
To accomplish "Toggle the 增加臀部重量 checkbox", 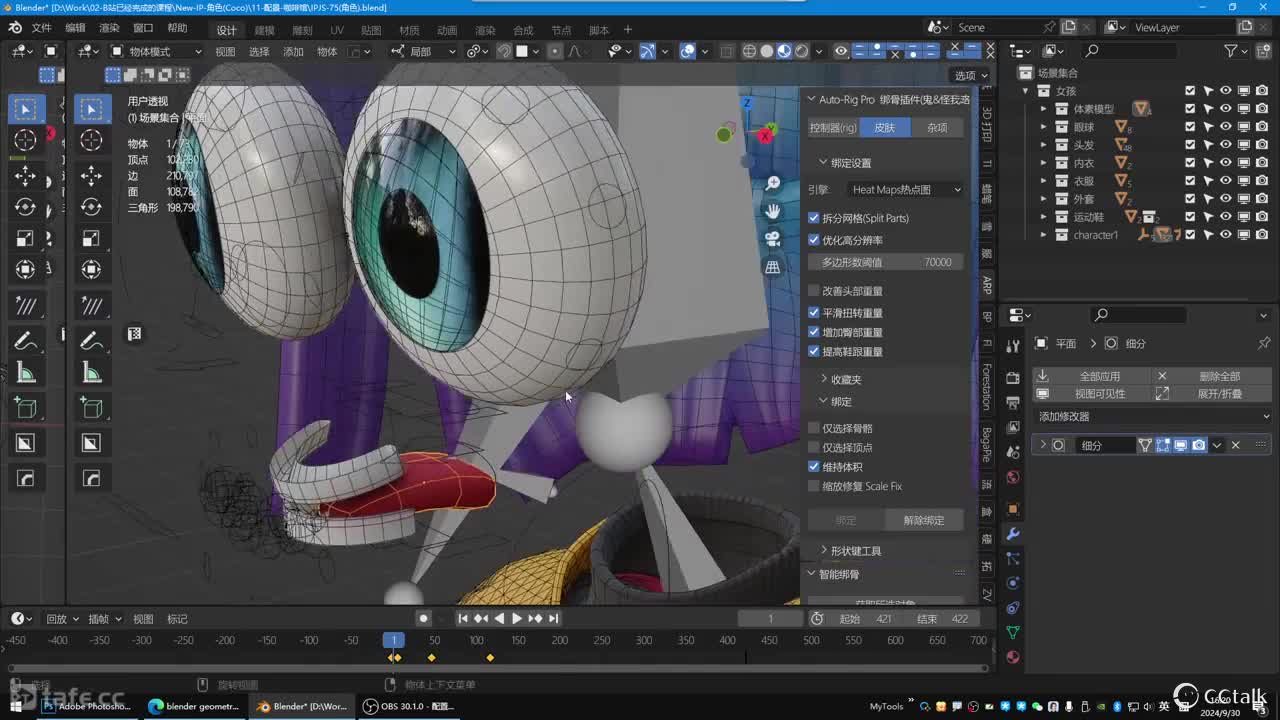I will click(814, 332).
